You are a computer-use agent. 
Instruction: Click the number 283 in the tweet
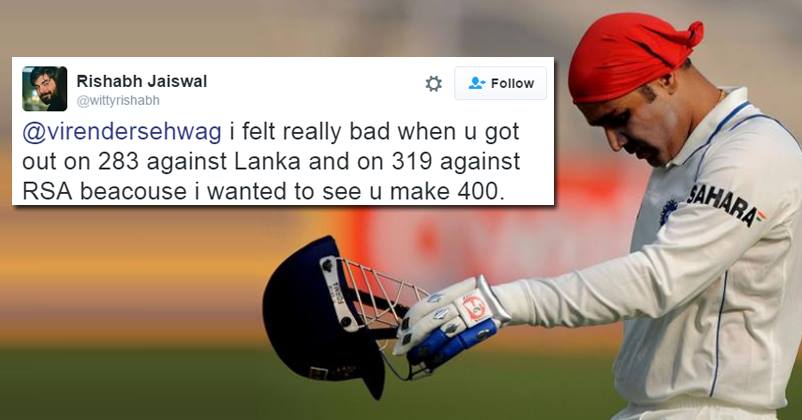click(x=118, y=162)
